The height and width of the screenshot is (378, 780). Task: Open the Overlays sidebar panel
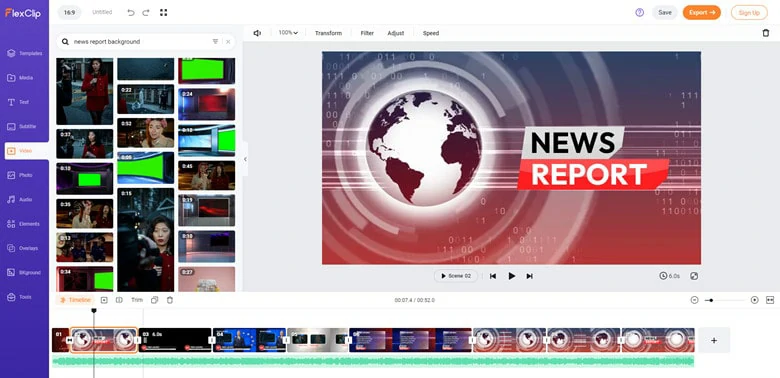[24, 248]
